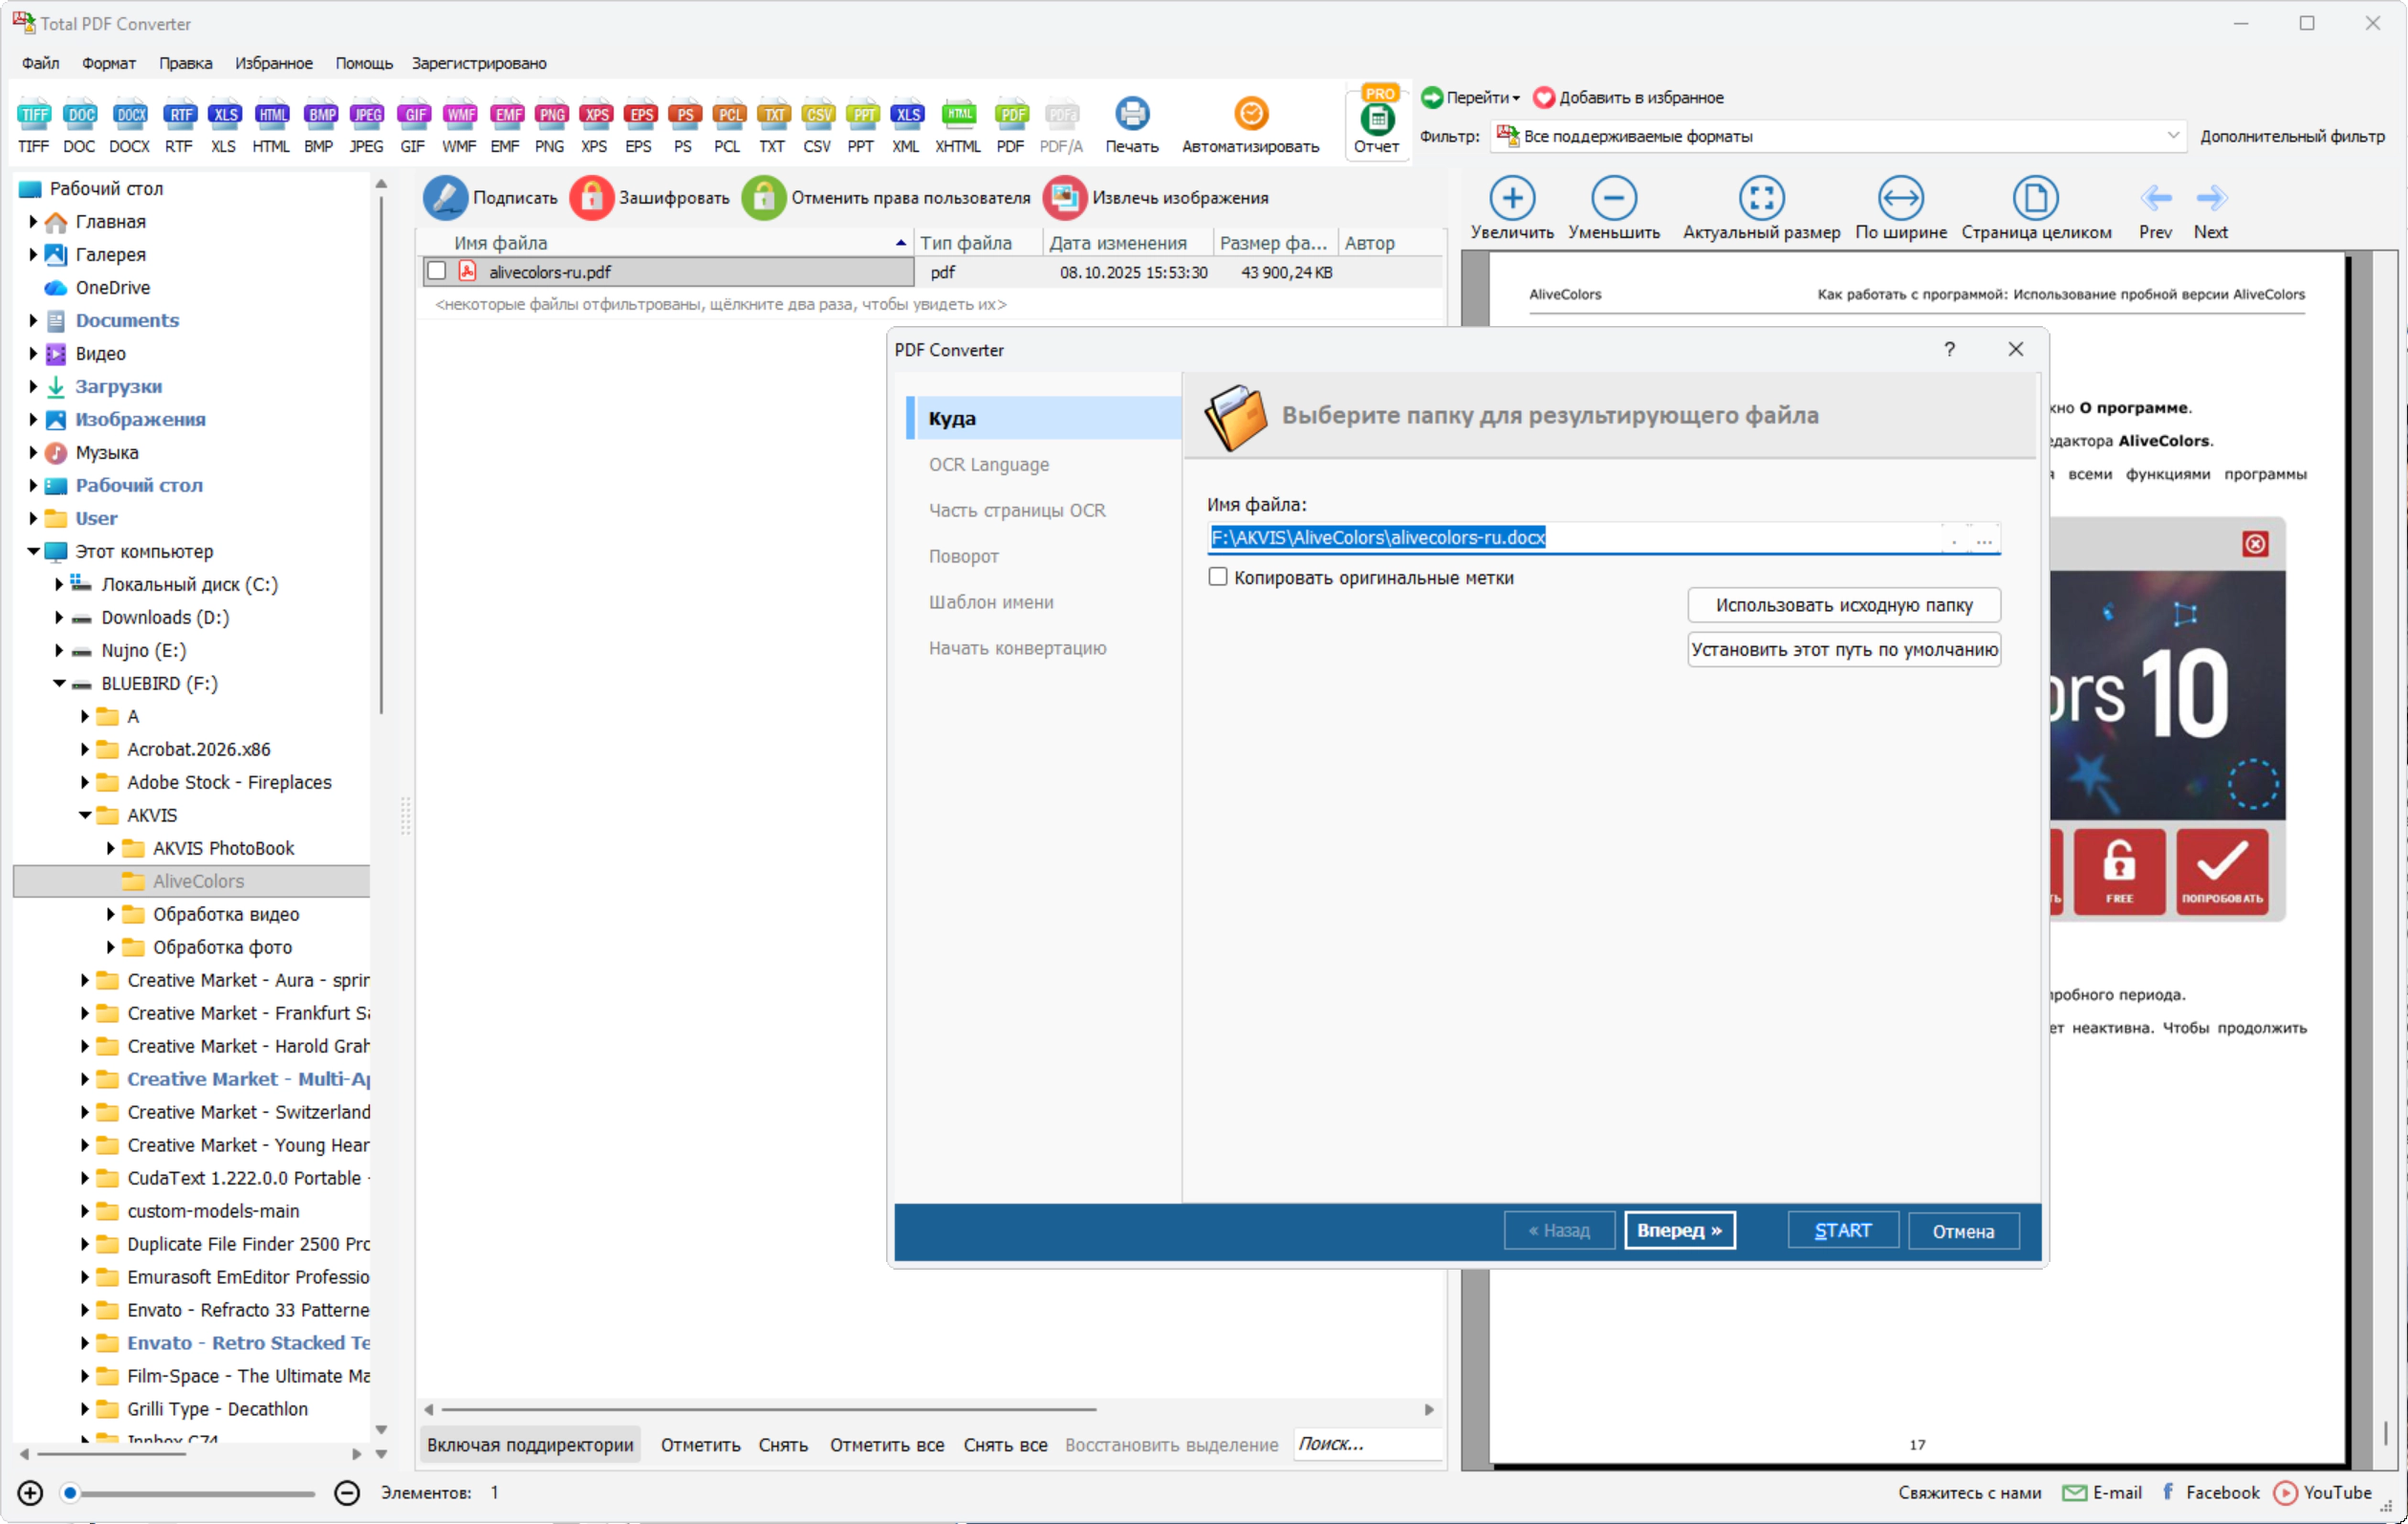Expand the AKVIS PhotoBook folder
The width and height of the screenshot is (2408, 1524).
(111, 848)
